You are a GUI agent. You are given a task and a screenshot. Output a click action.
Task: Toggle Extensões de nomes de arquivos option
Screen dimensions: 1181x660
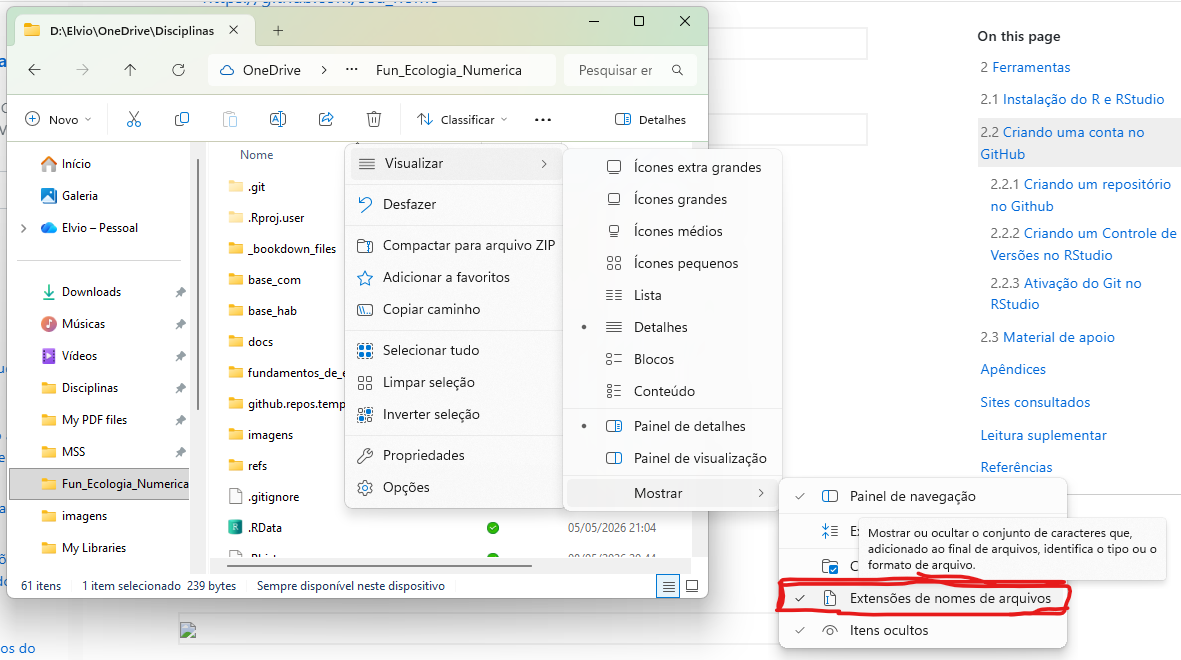tap(923, 598)
